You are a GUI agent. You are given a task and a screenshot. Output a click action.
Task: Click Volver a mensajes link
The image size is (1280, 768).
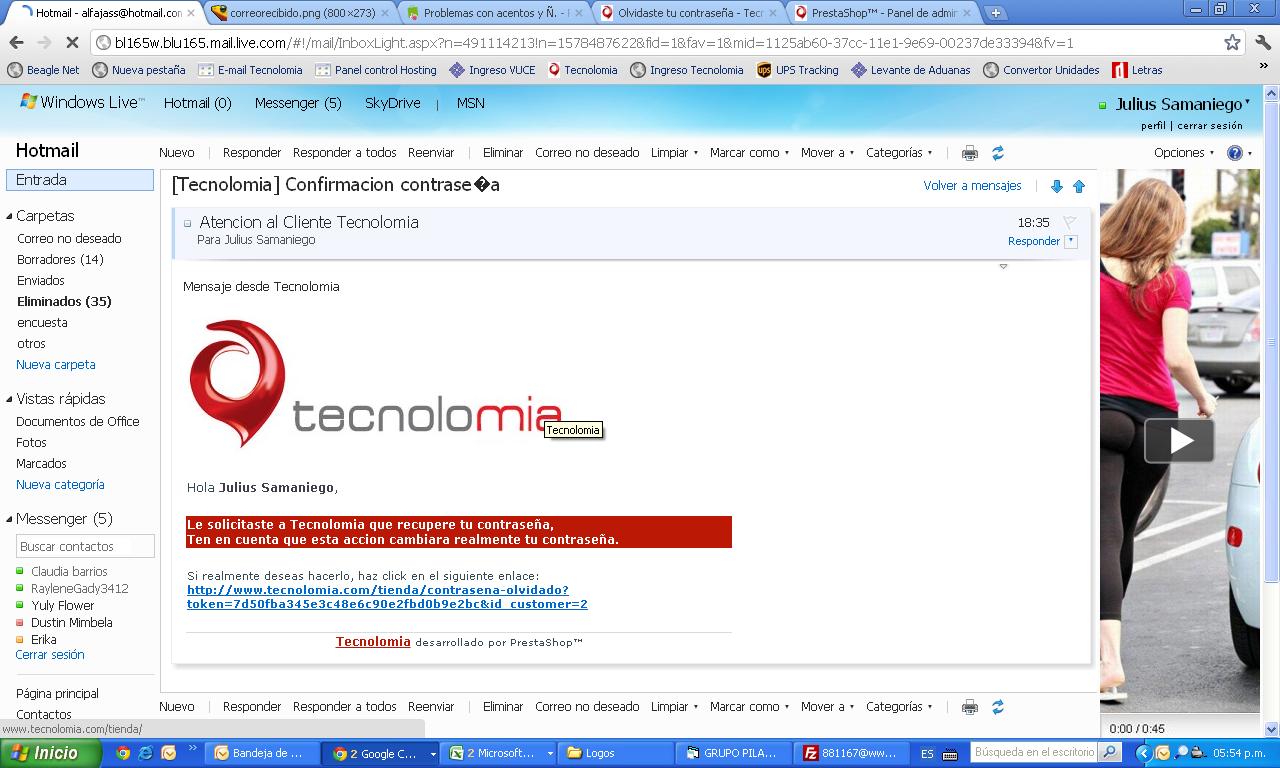click(972, 186)
